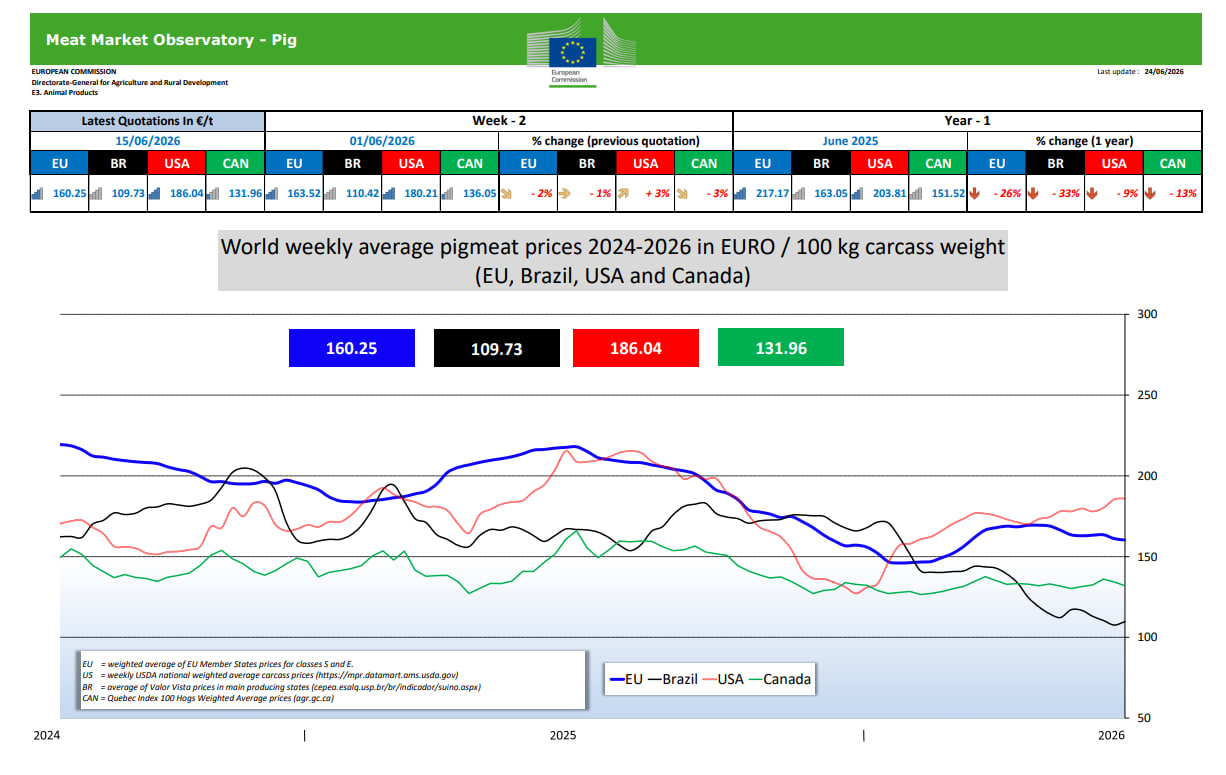Click '% change (previous quotation)' header
The width and height of the screenshot is (1226, 775).
click(x=616, y=141)
